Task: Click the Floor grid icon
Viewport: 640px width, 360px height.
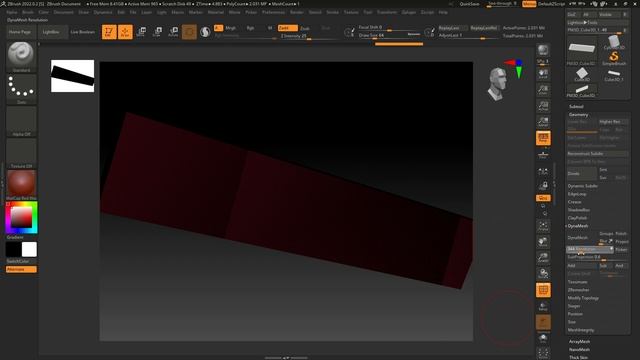Action: tap(543, 154)
